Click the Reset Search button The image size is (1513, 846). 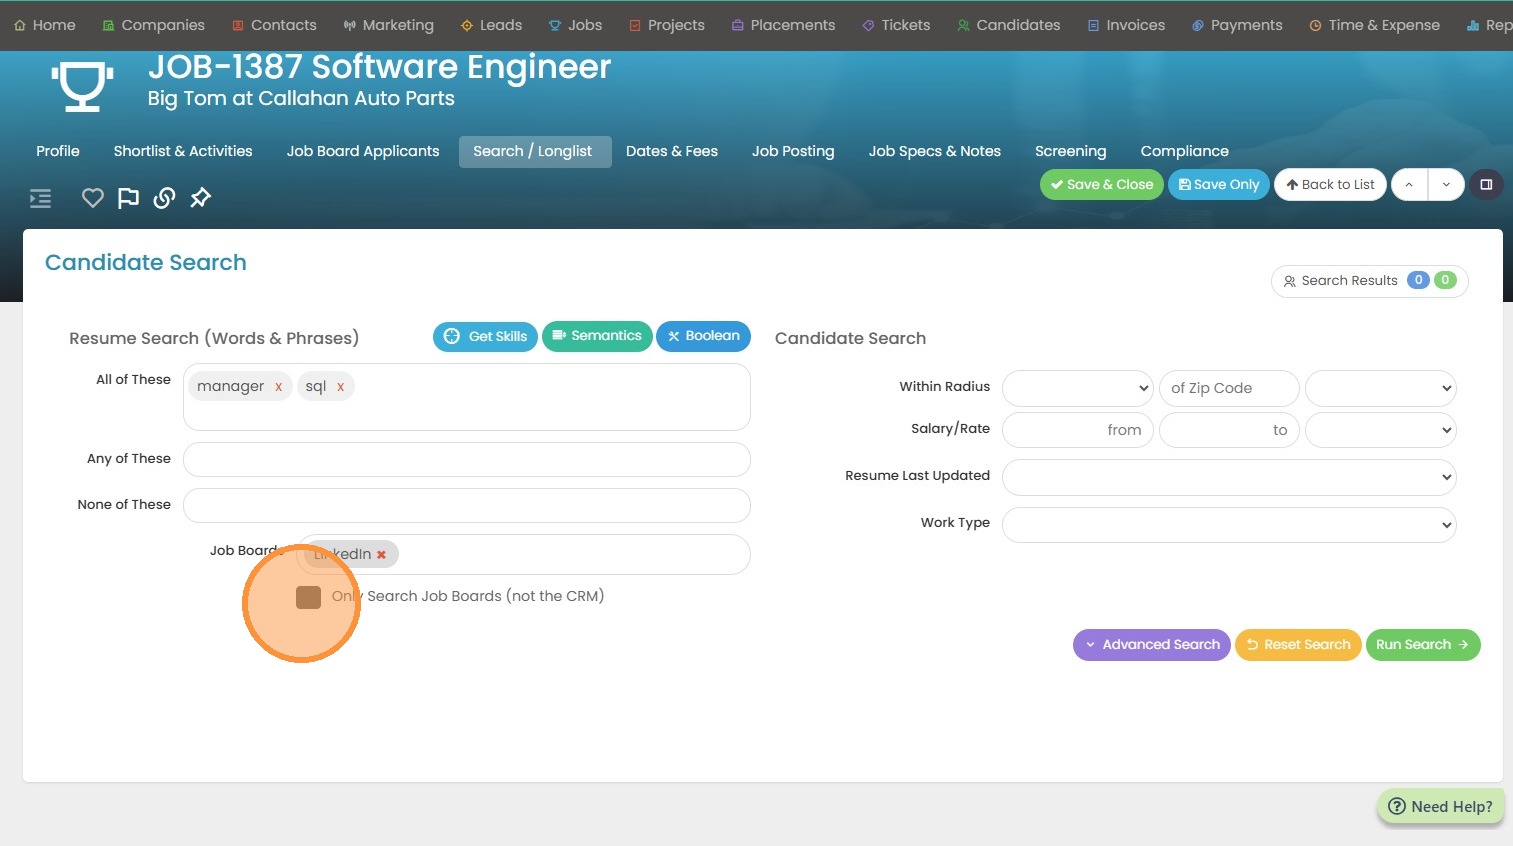point(1298,645)
